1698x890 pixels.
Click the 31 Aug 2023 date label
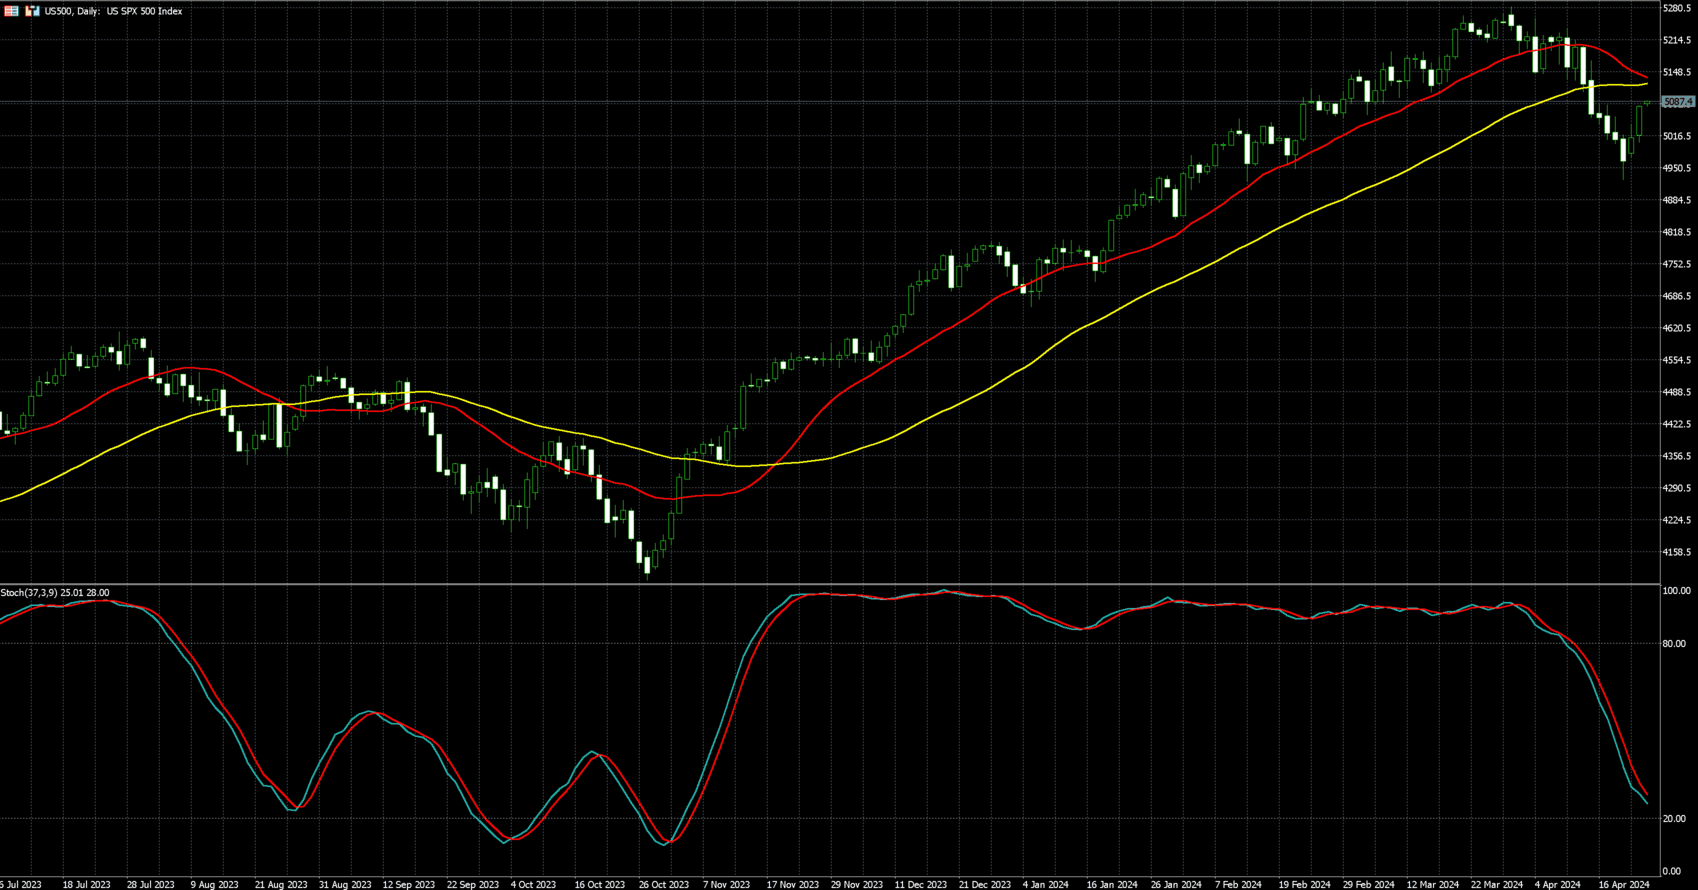coord(344,884)
